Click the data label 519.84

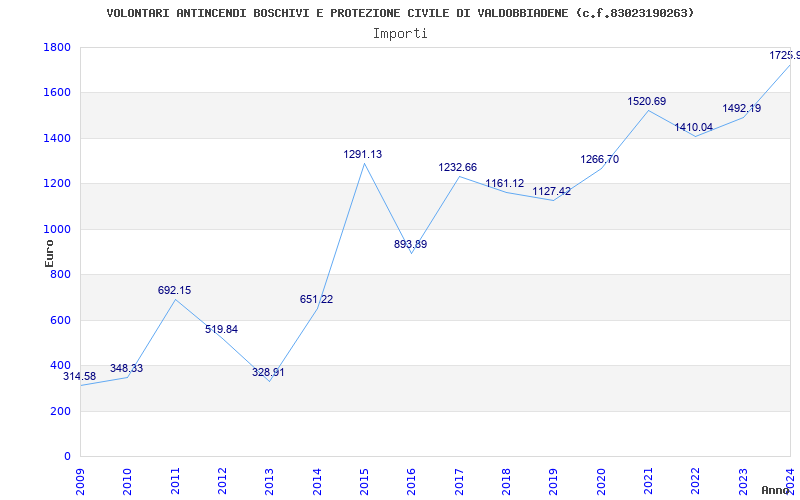(221, 330)
